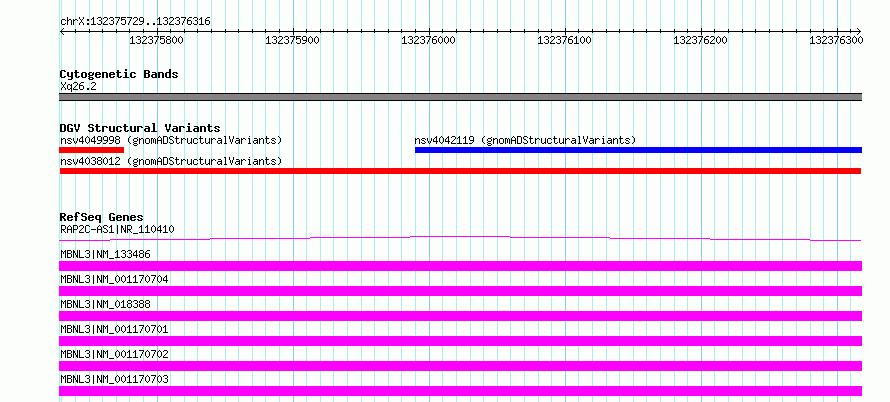The width and height of the screenshot is (890, 402).
Task: Click the magenta bar under MBNL3|NM_018388
Action: [460, 316]
